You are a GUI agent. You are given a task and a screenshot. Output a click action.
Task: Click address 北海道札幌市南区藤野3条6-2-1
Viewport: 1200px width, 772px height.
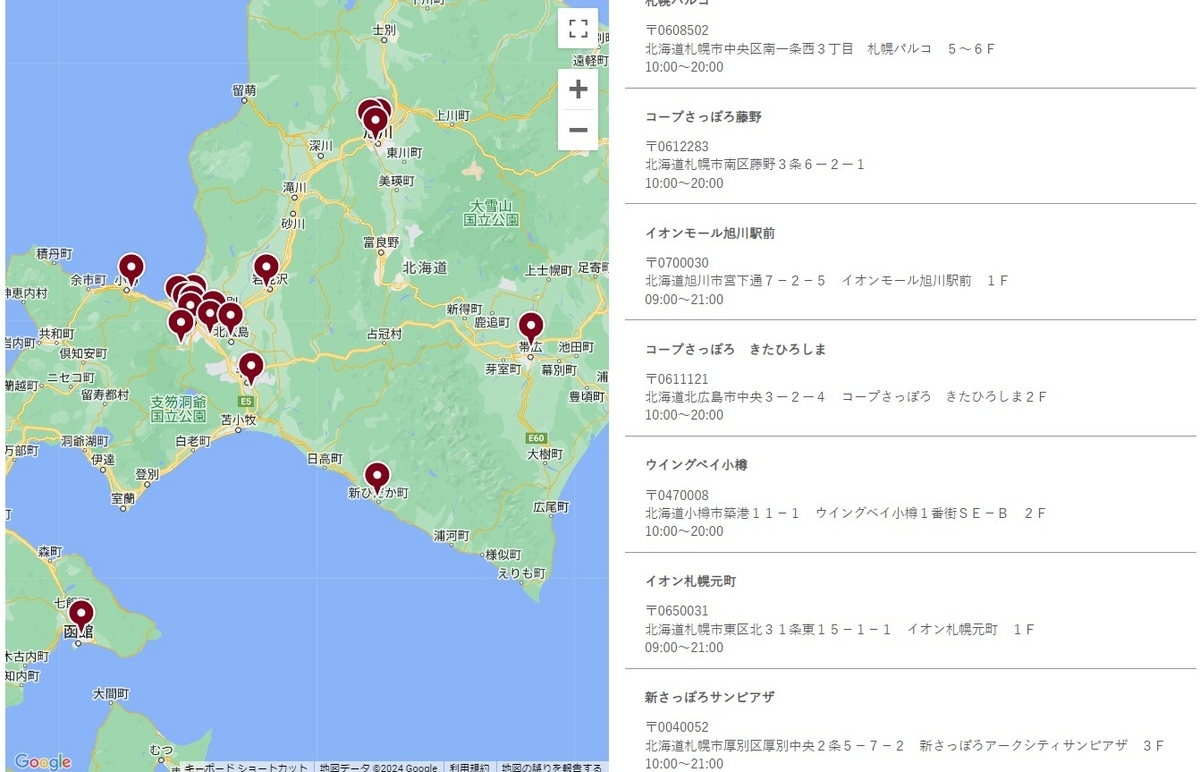click(755, 165)
